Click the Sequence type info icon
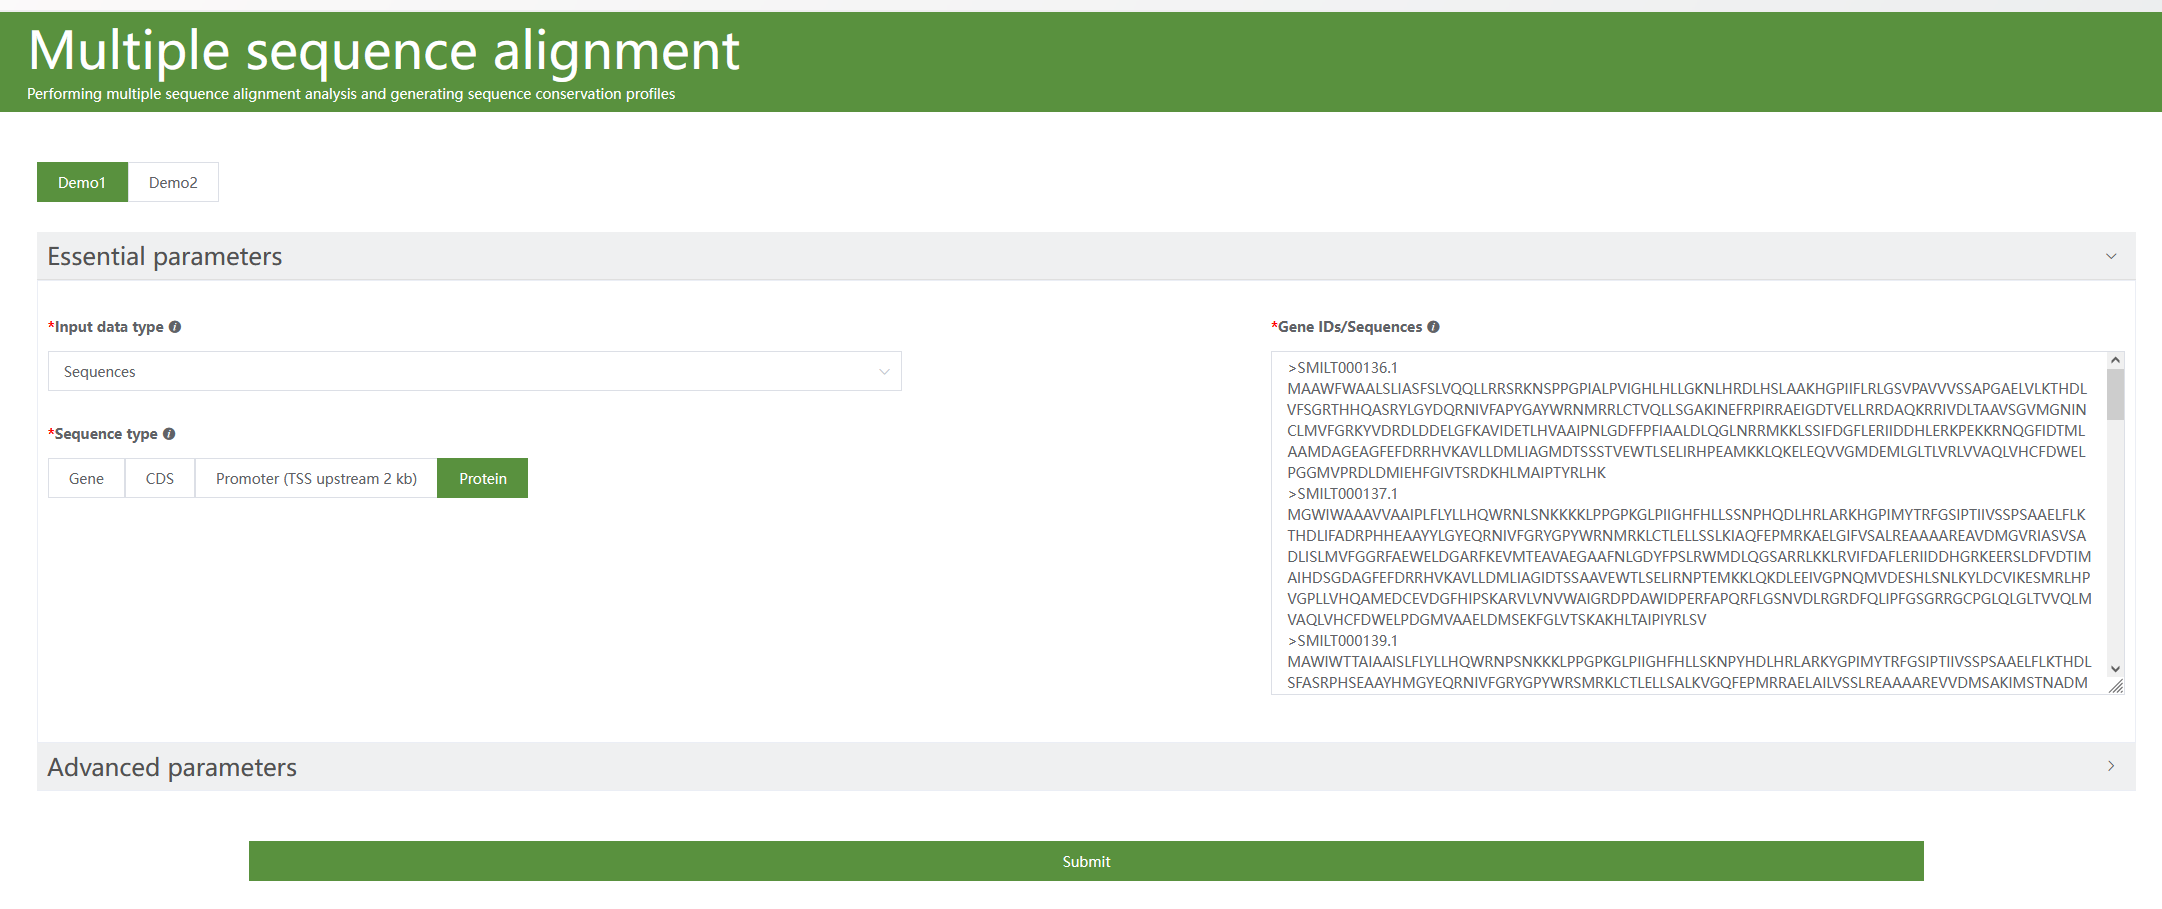The image size is (2162, 909). point(169,434)
